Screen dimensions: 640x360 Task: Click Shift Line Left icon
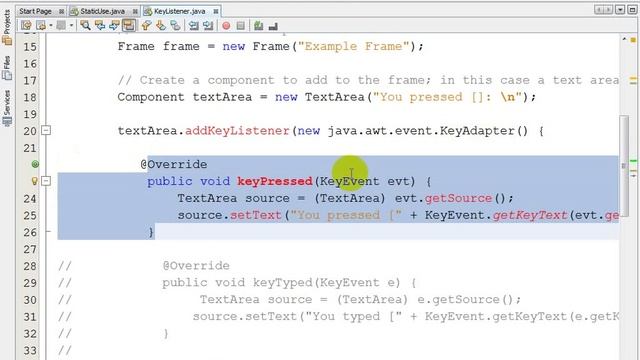click(x=193, y=25)
